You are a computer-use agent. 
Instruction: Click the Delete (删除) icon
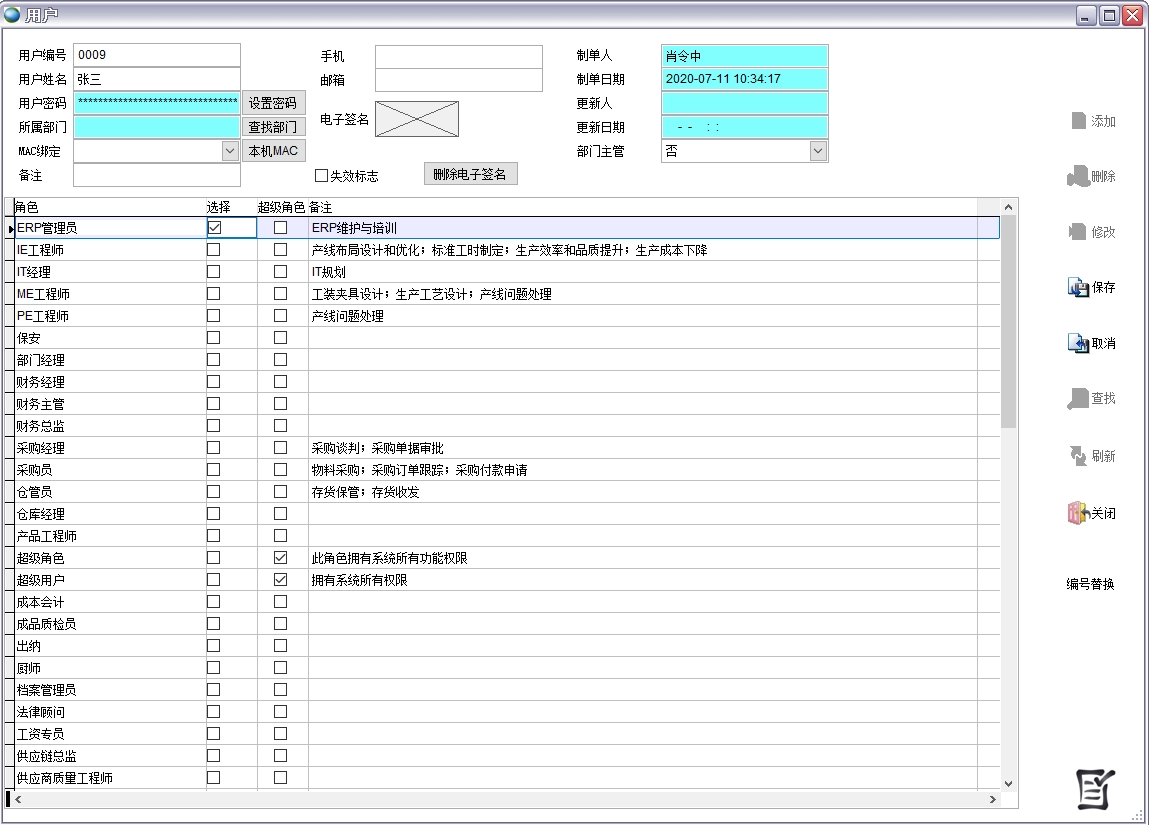[x=1077, y=177]
